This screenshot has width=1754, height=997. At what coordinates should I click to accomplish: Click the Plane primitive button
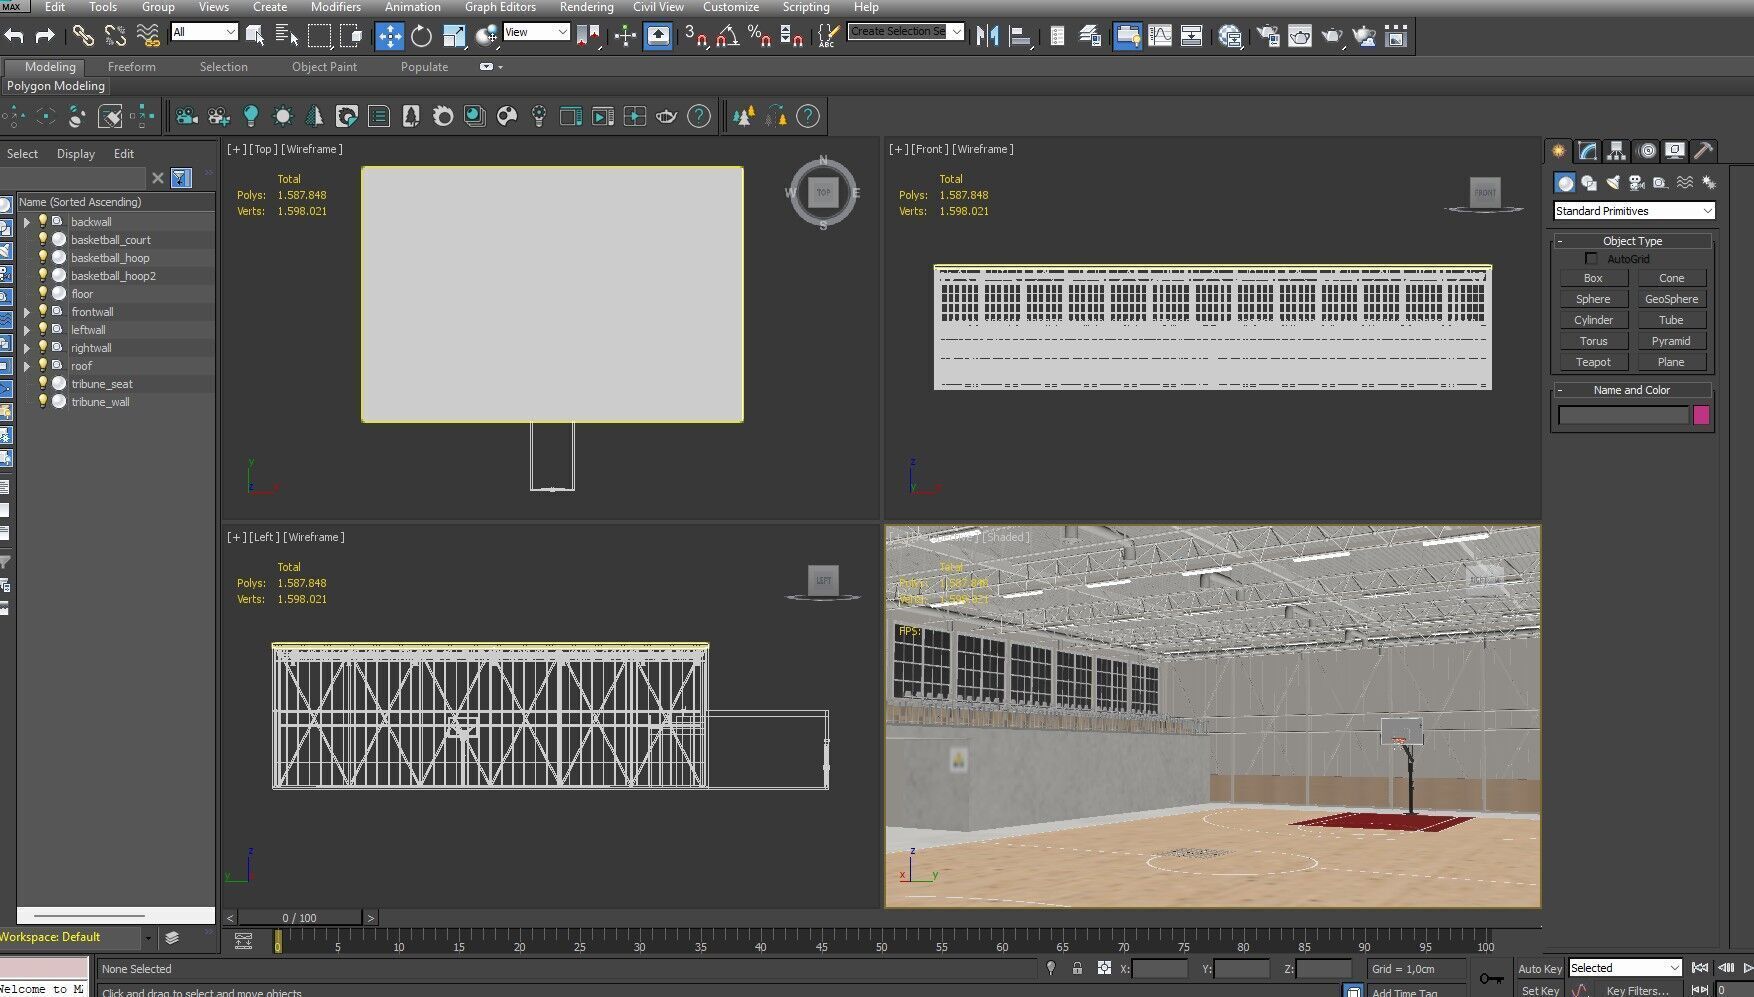point(1671,362)
